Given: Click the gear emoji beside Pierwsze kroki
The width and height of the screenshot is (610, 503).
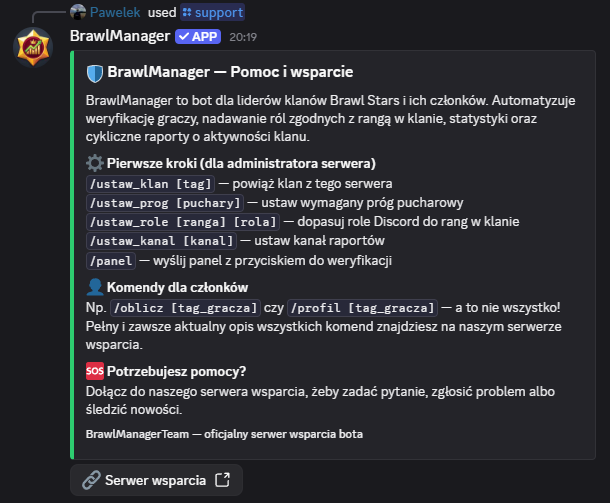Looking at the screenshot, I should point(95,163).
